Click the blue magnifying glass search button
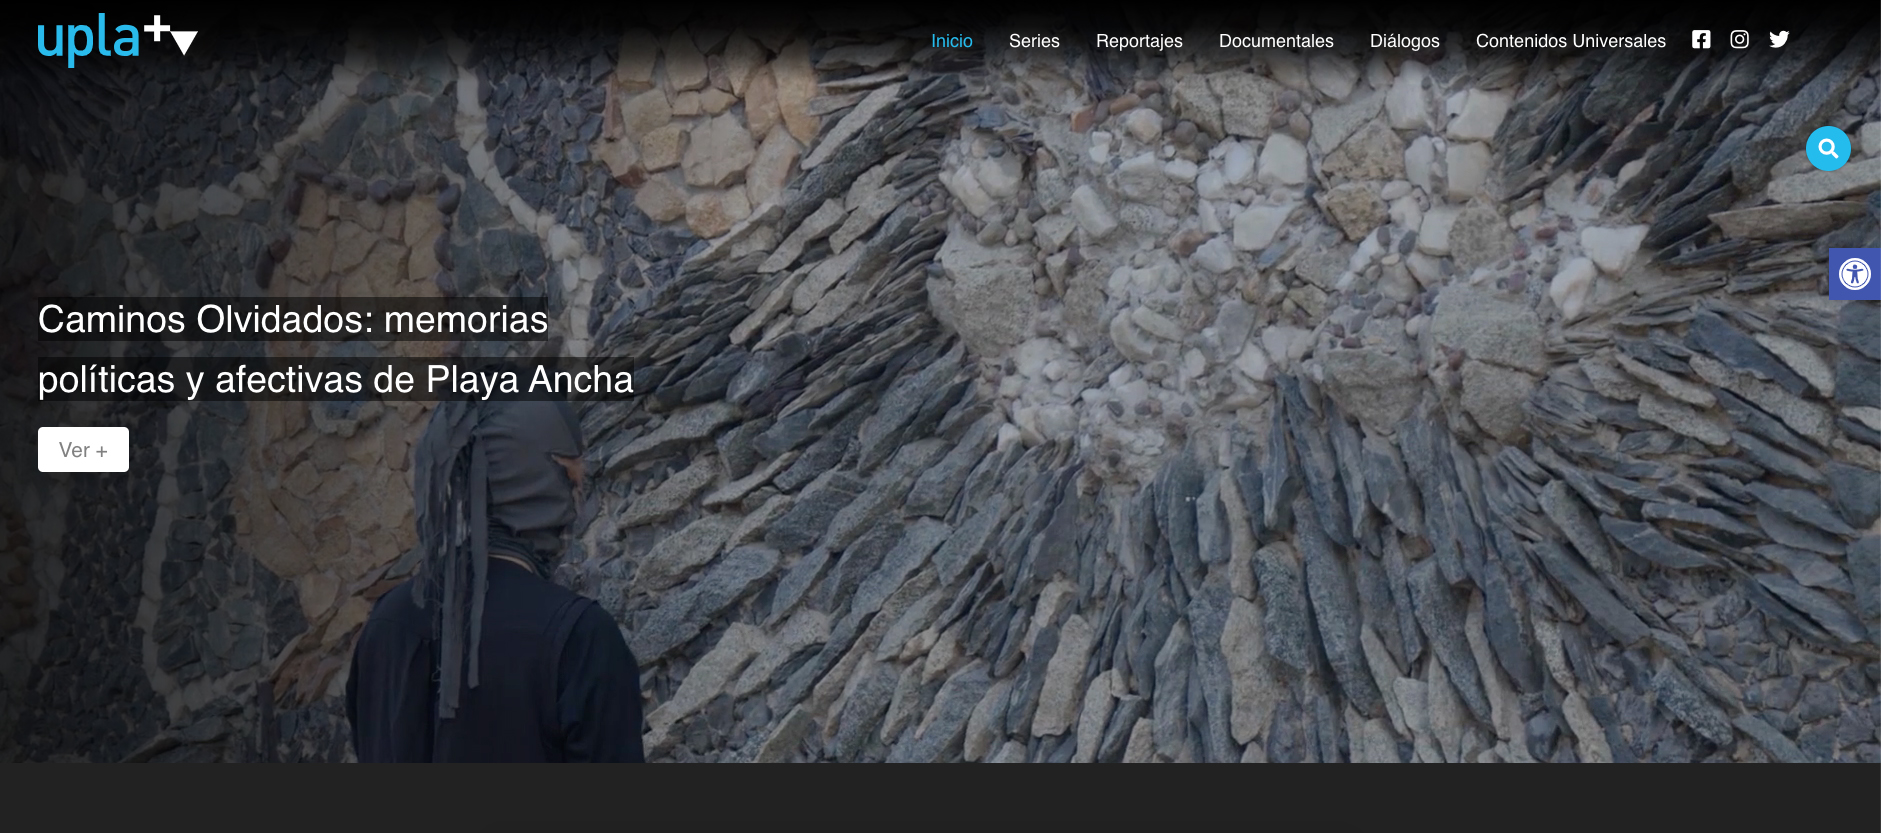This screenshot has height=833, width=1881. pyautogui.click(x=1828, y=149)
